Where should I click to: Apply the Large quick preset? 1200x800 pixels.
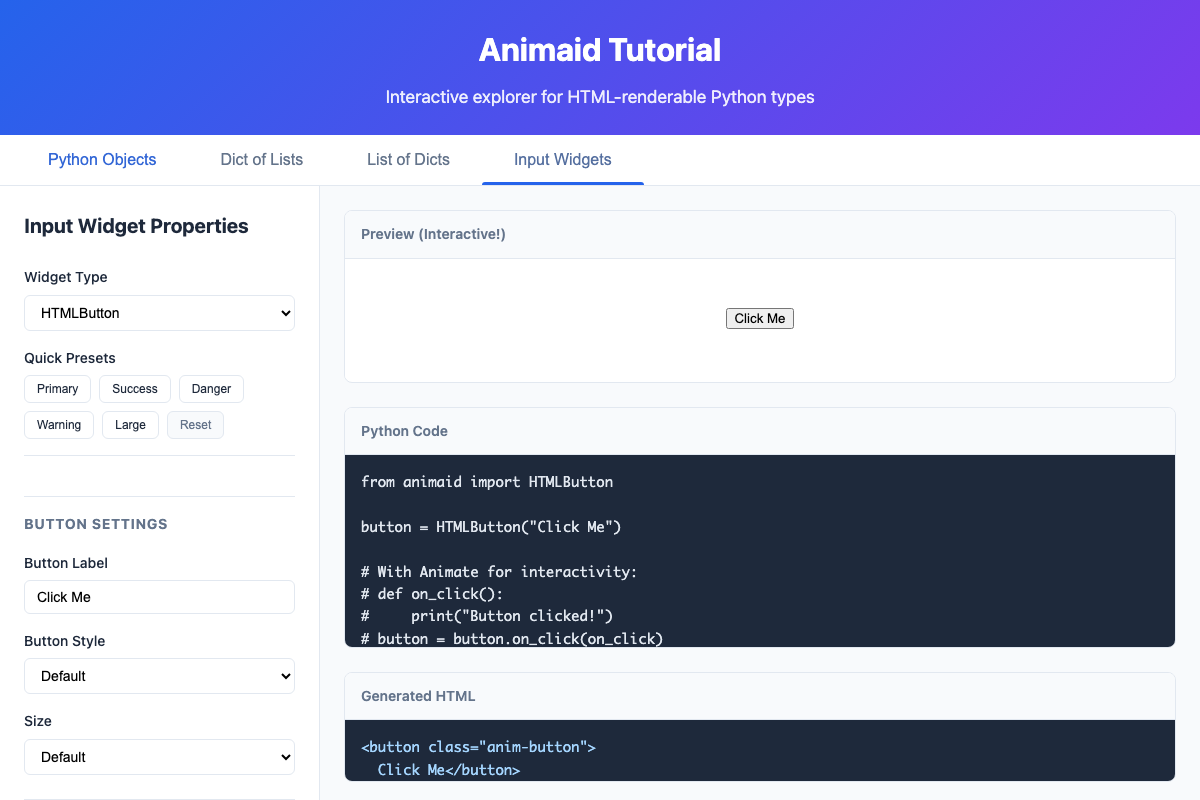[130, 424]
